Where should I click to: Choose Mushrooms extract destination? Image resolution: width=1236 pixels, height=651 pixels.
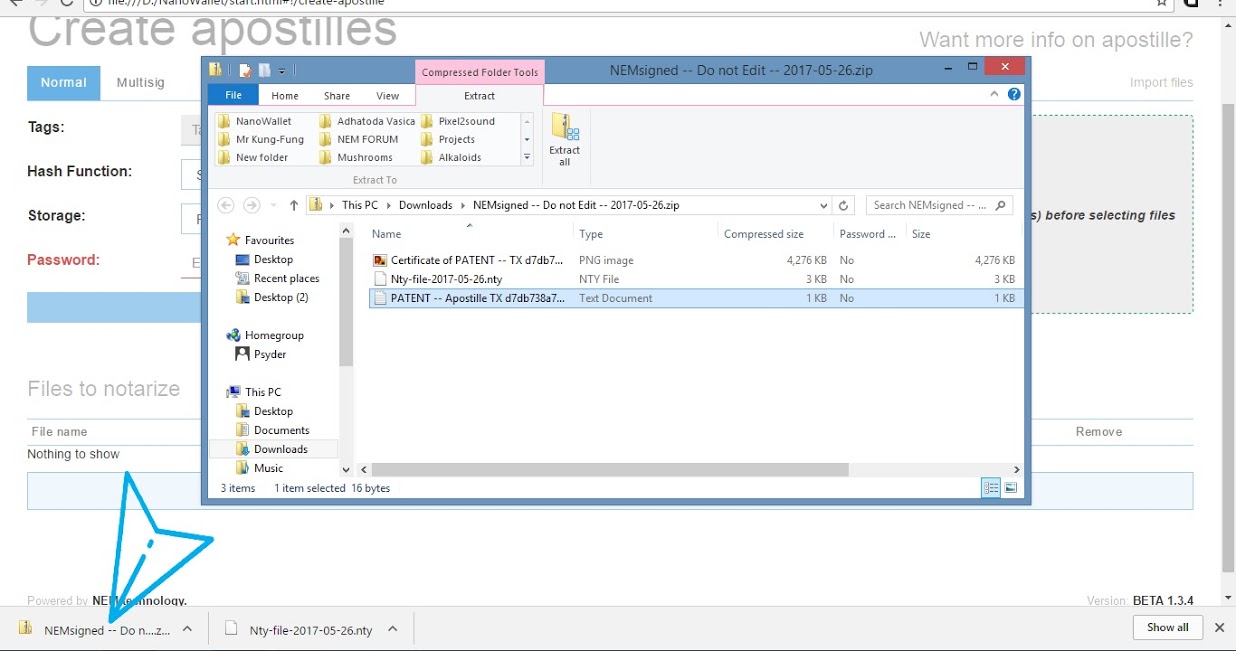click(356, 157)
